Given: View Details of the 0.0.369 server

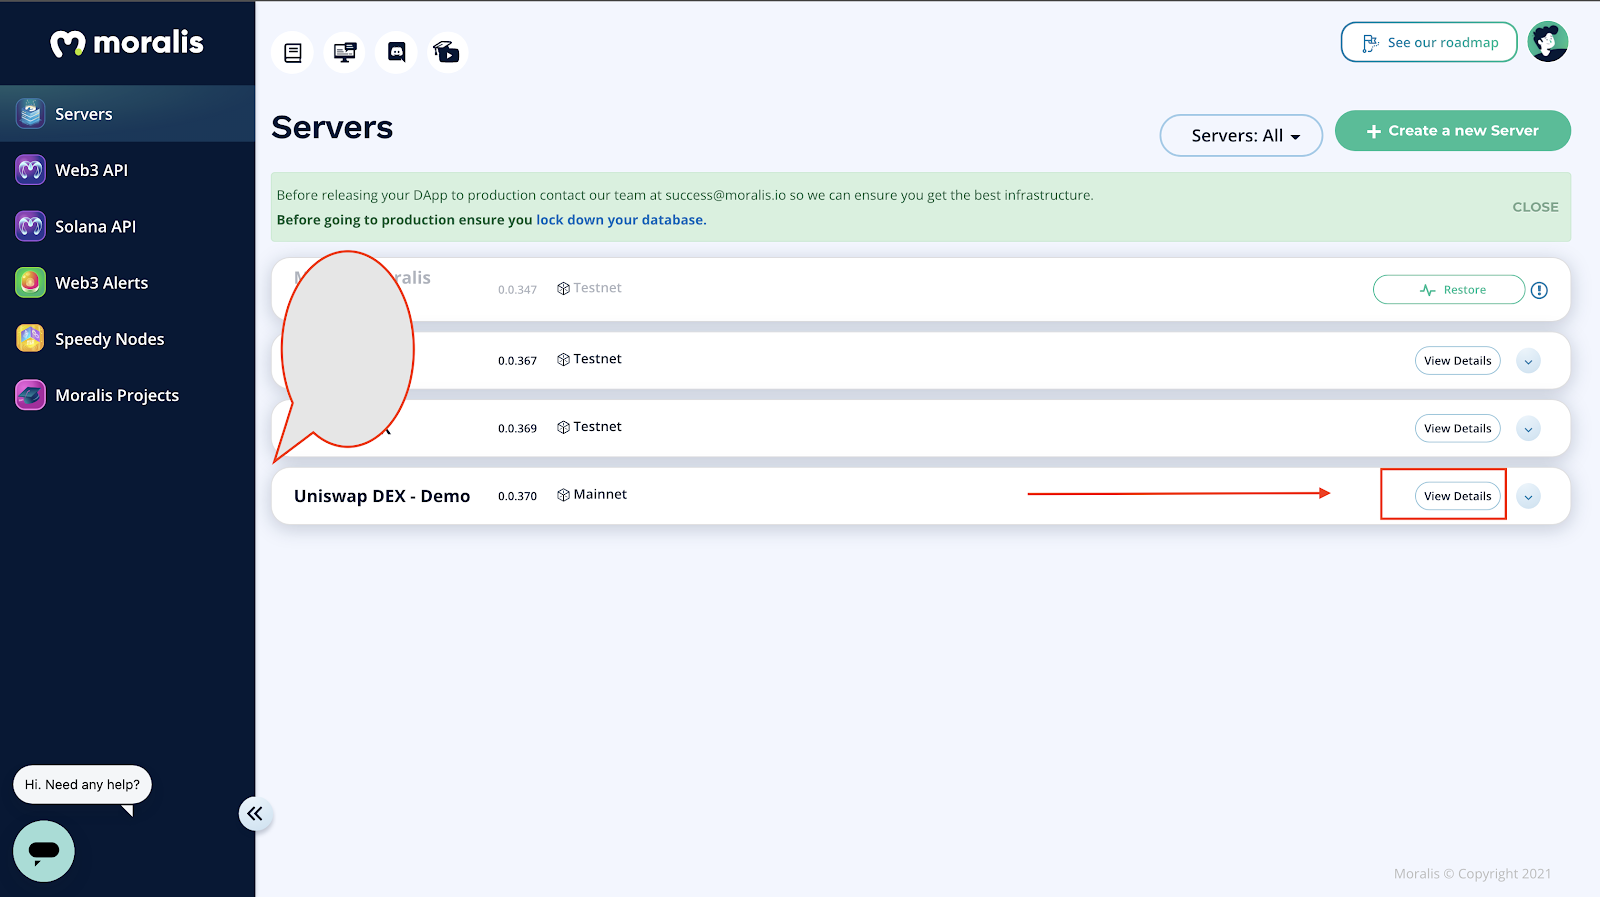Looking at the screenshot, I should 1458,429.
